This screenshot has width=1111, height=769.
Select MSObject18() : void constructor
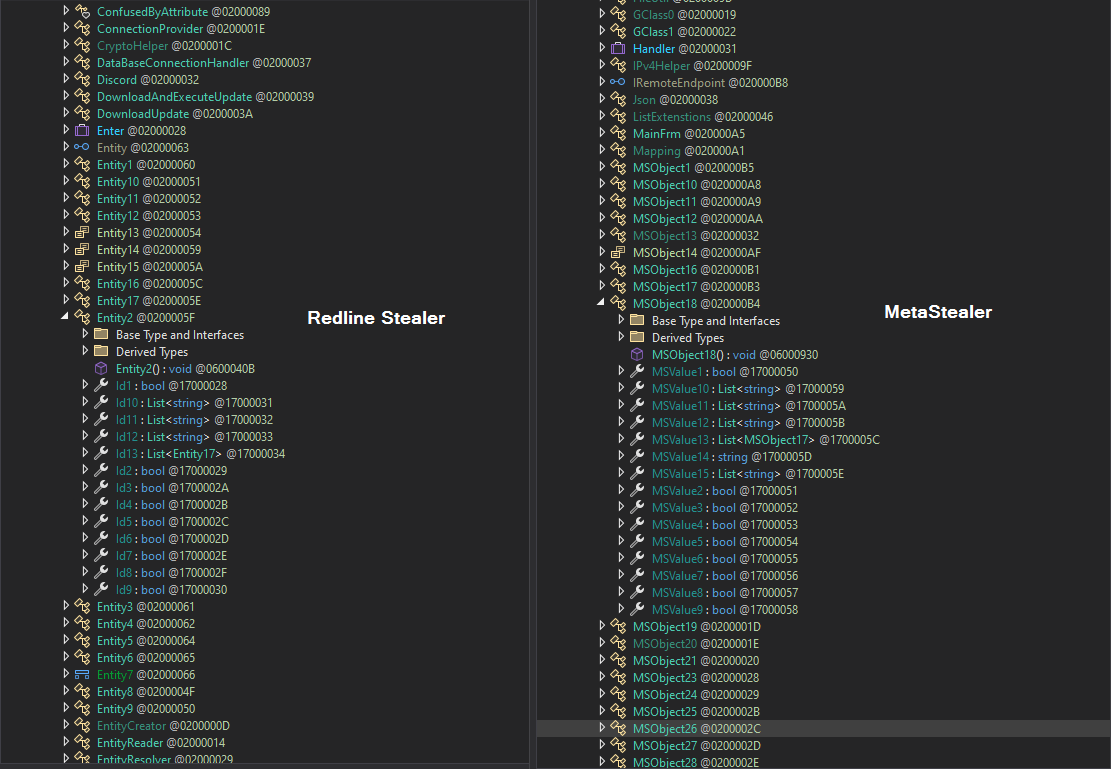coord(735,354)
